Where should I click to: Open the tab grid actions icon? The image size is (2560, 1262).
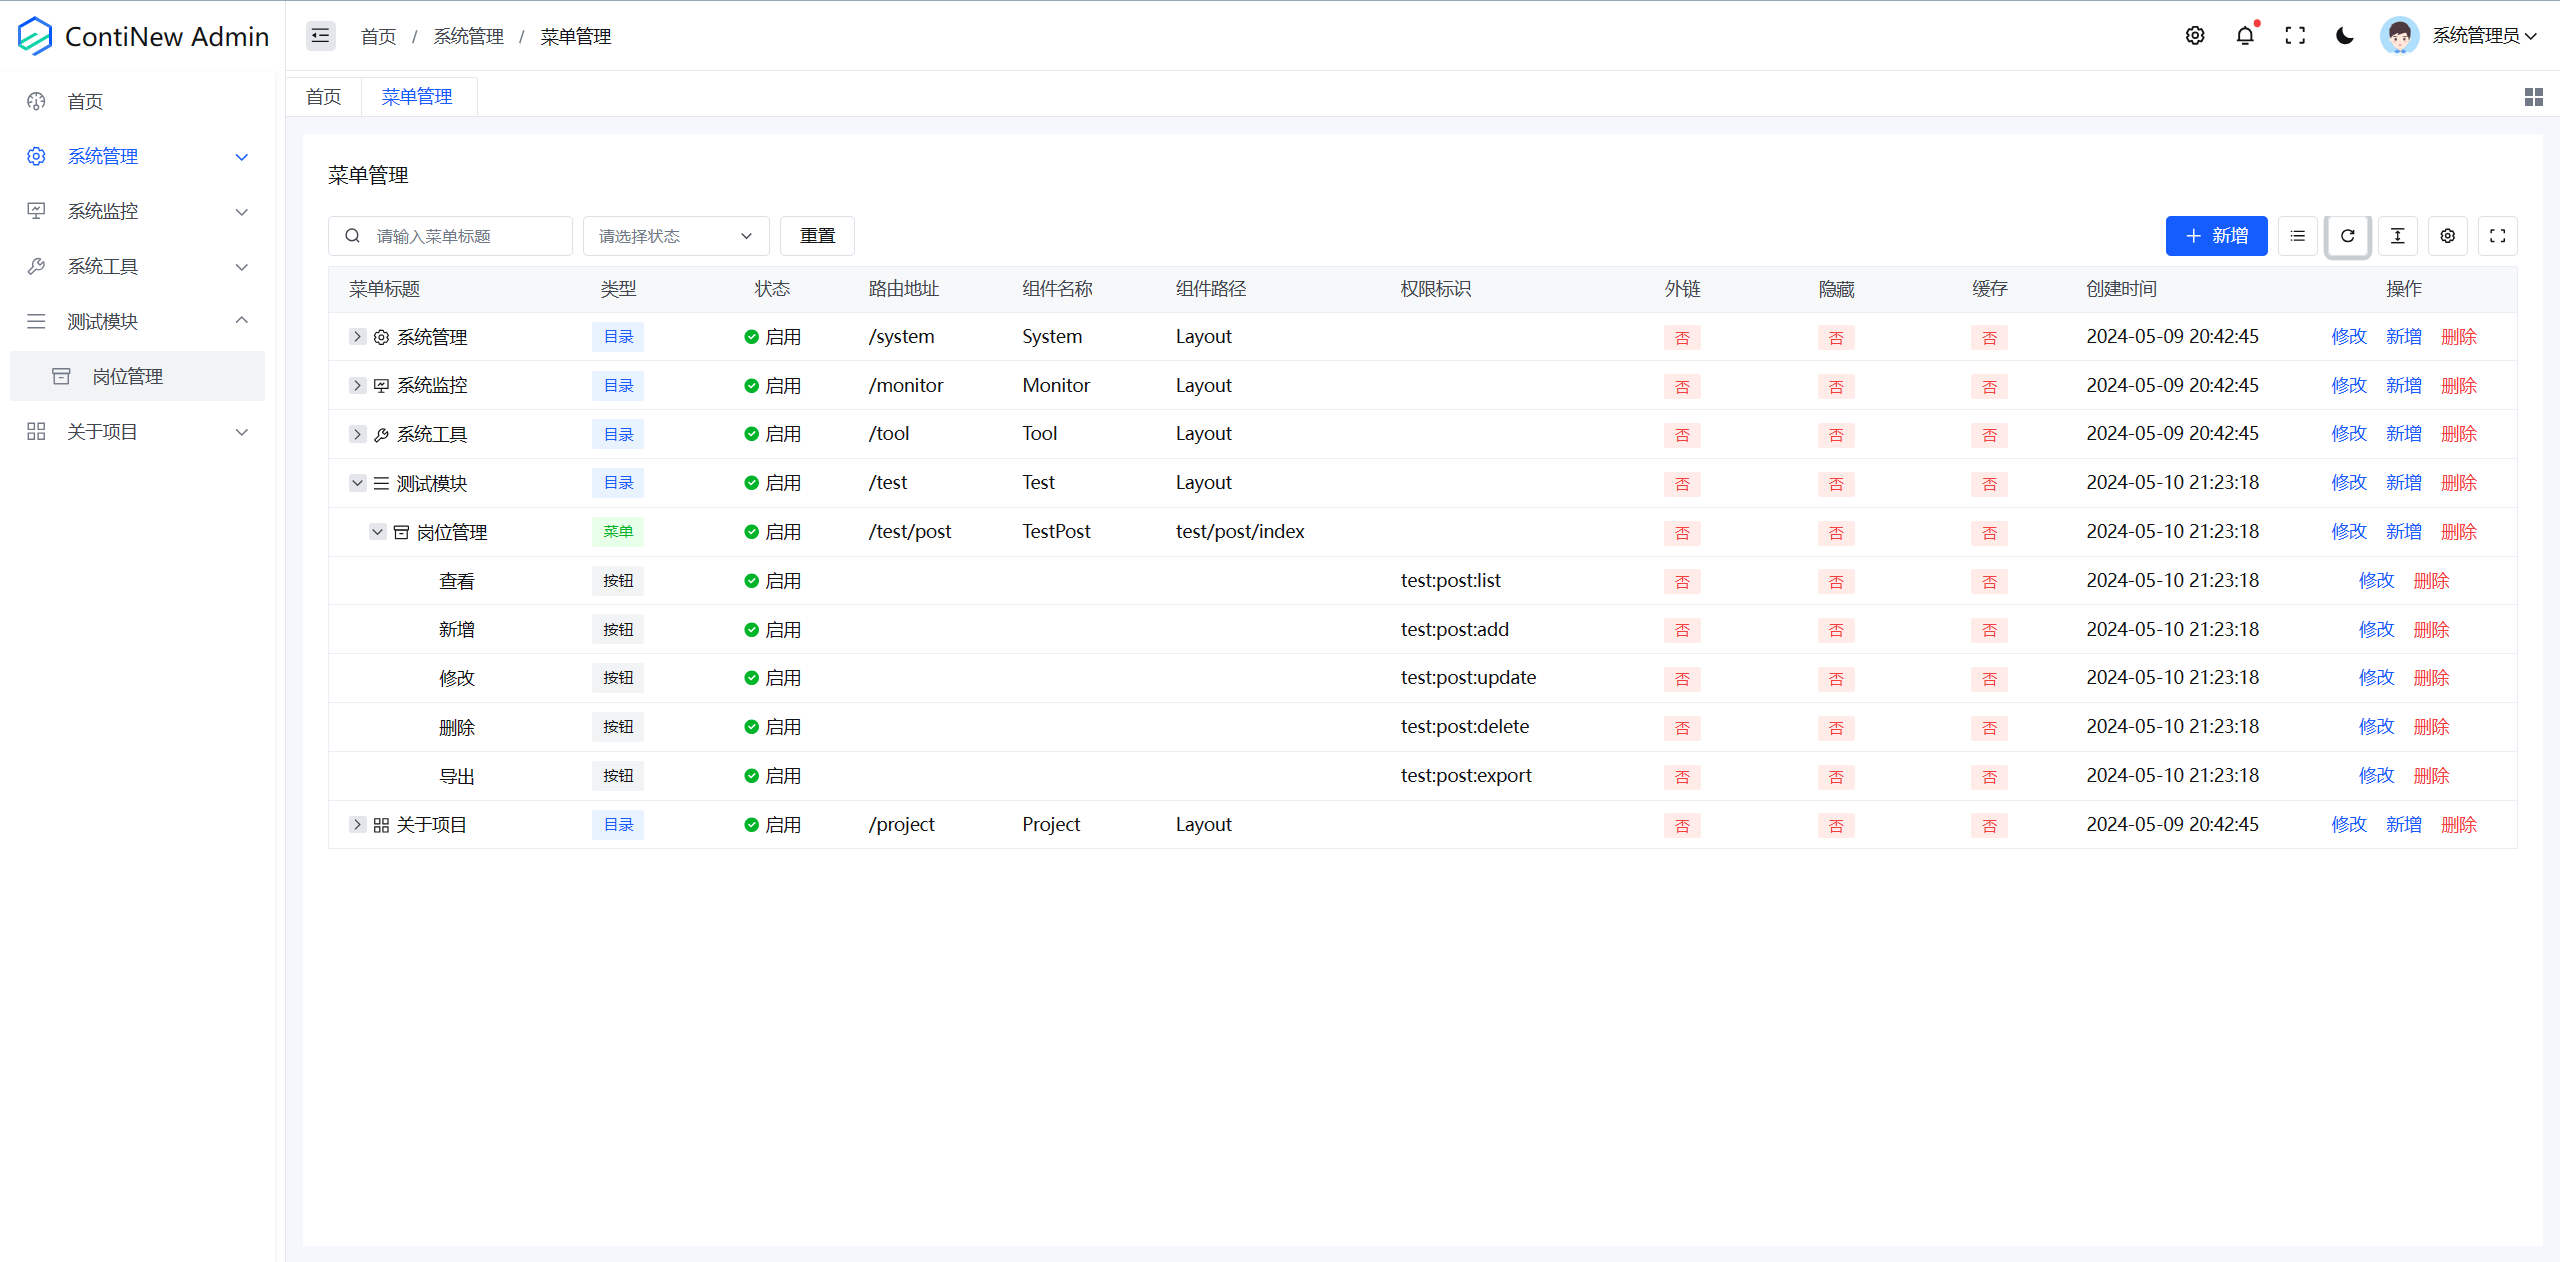coord(2533,97)
